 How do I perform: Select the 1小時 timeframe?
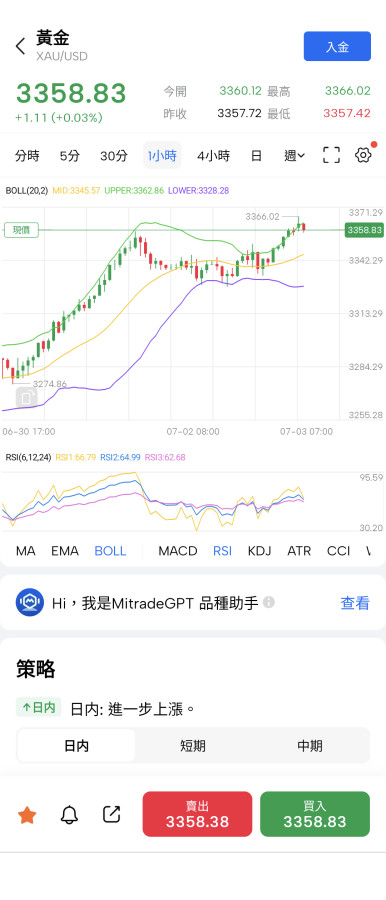[162, 156]
